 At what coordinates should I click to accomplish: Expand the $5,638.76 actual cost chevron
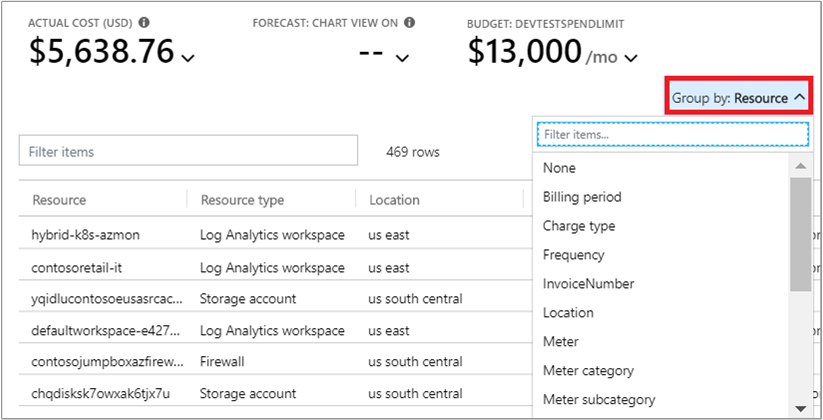[x=188, y=57]
